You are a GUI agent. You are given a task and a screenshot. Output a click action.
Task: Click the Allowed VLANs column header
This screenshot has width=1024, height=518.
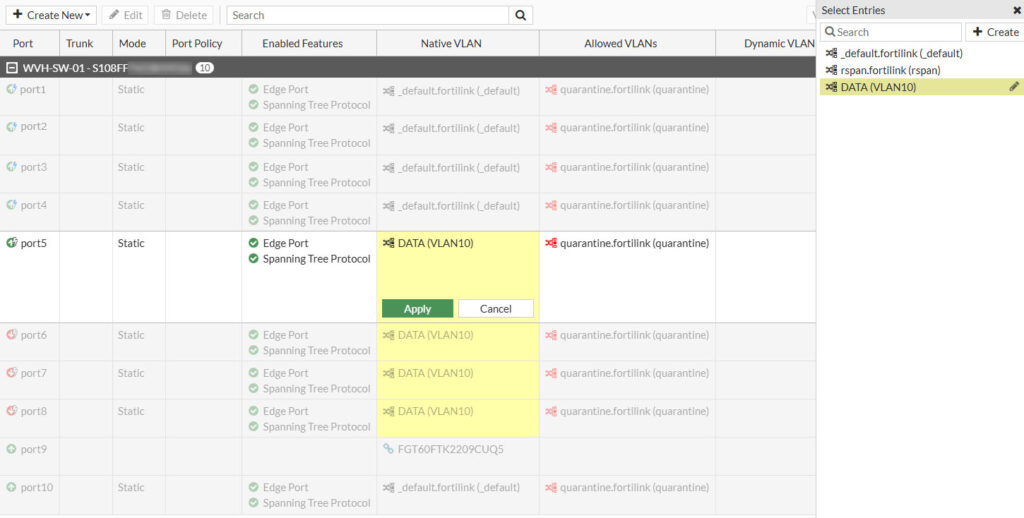(x=627, y=44)
